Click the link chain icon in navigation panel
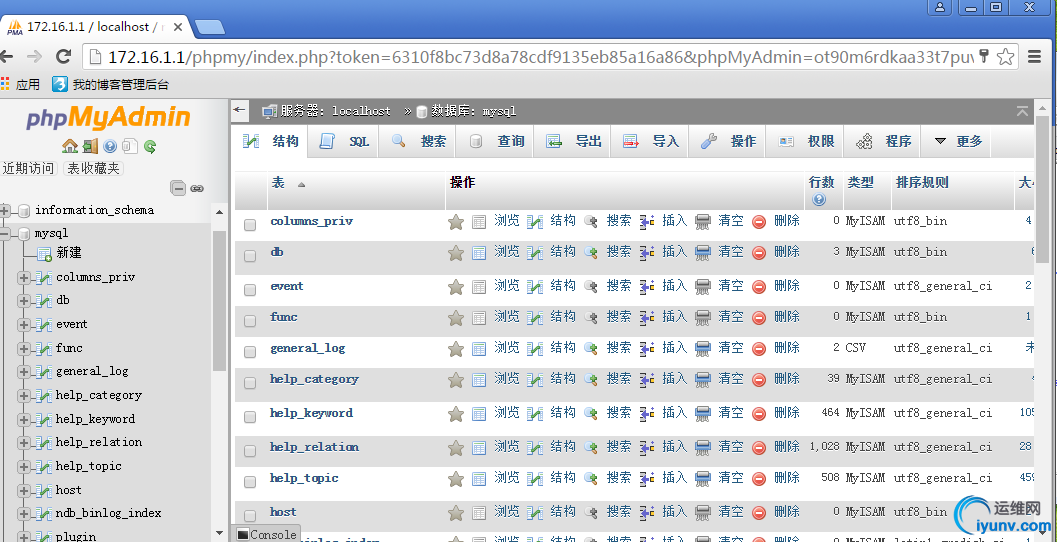Viewport: 1057px width, 542px height. [197, 189]
